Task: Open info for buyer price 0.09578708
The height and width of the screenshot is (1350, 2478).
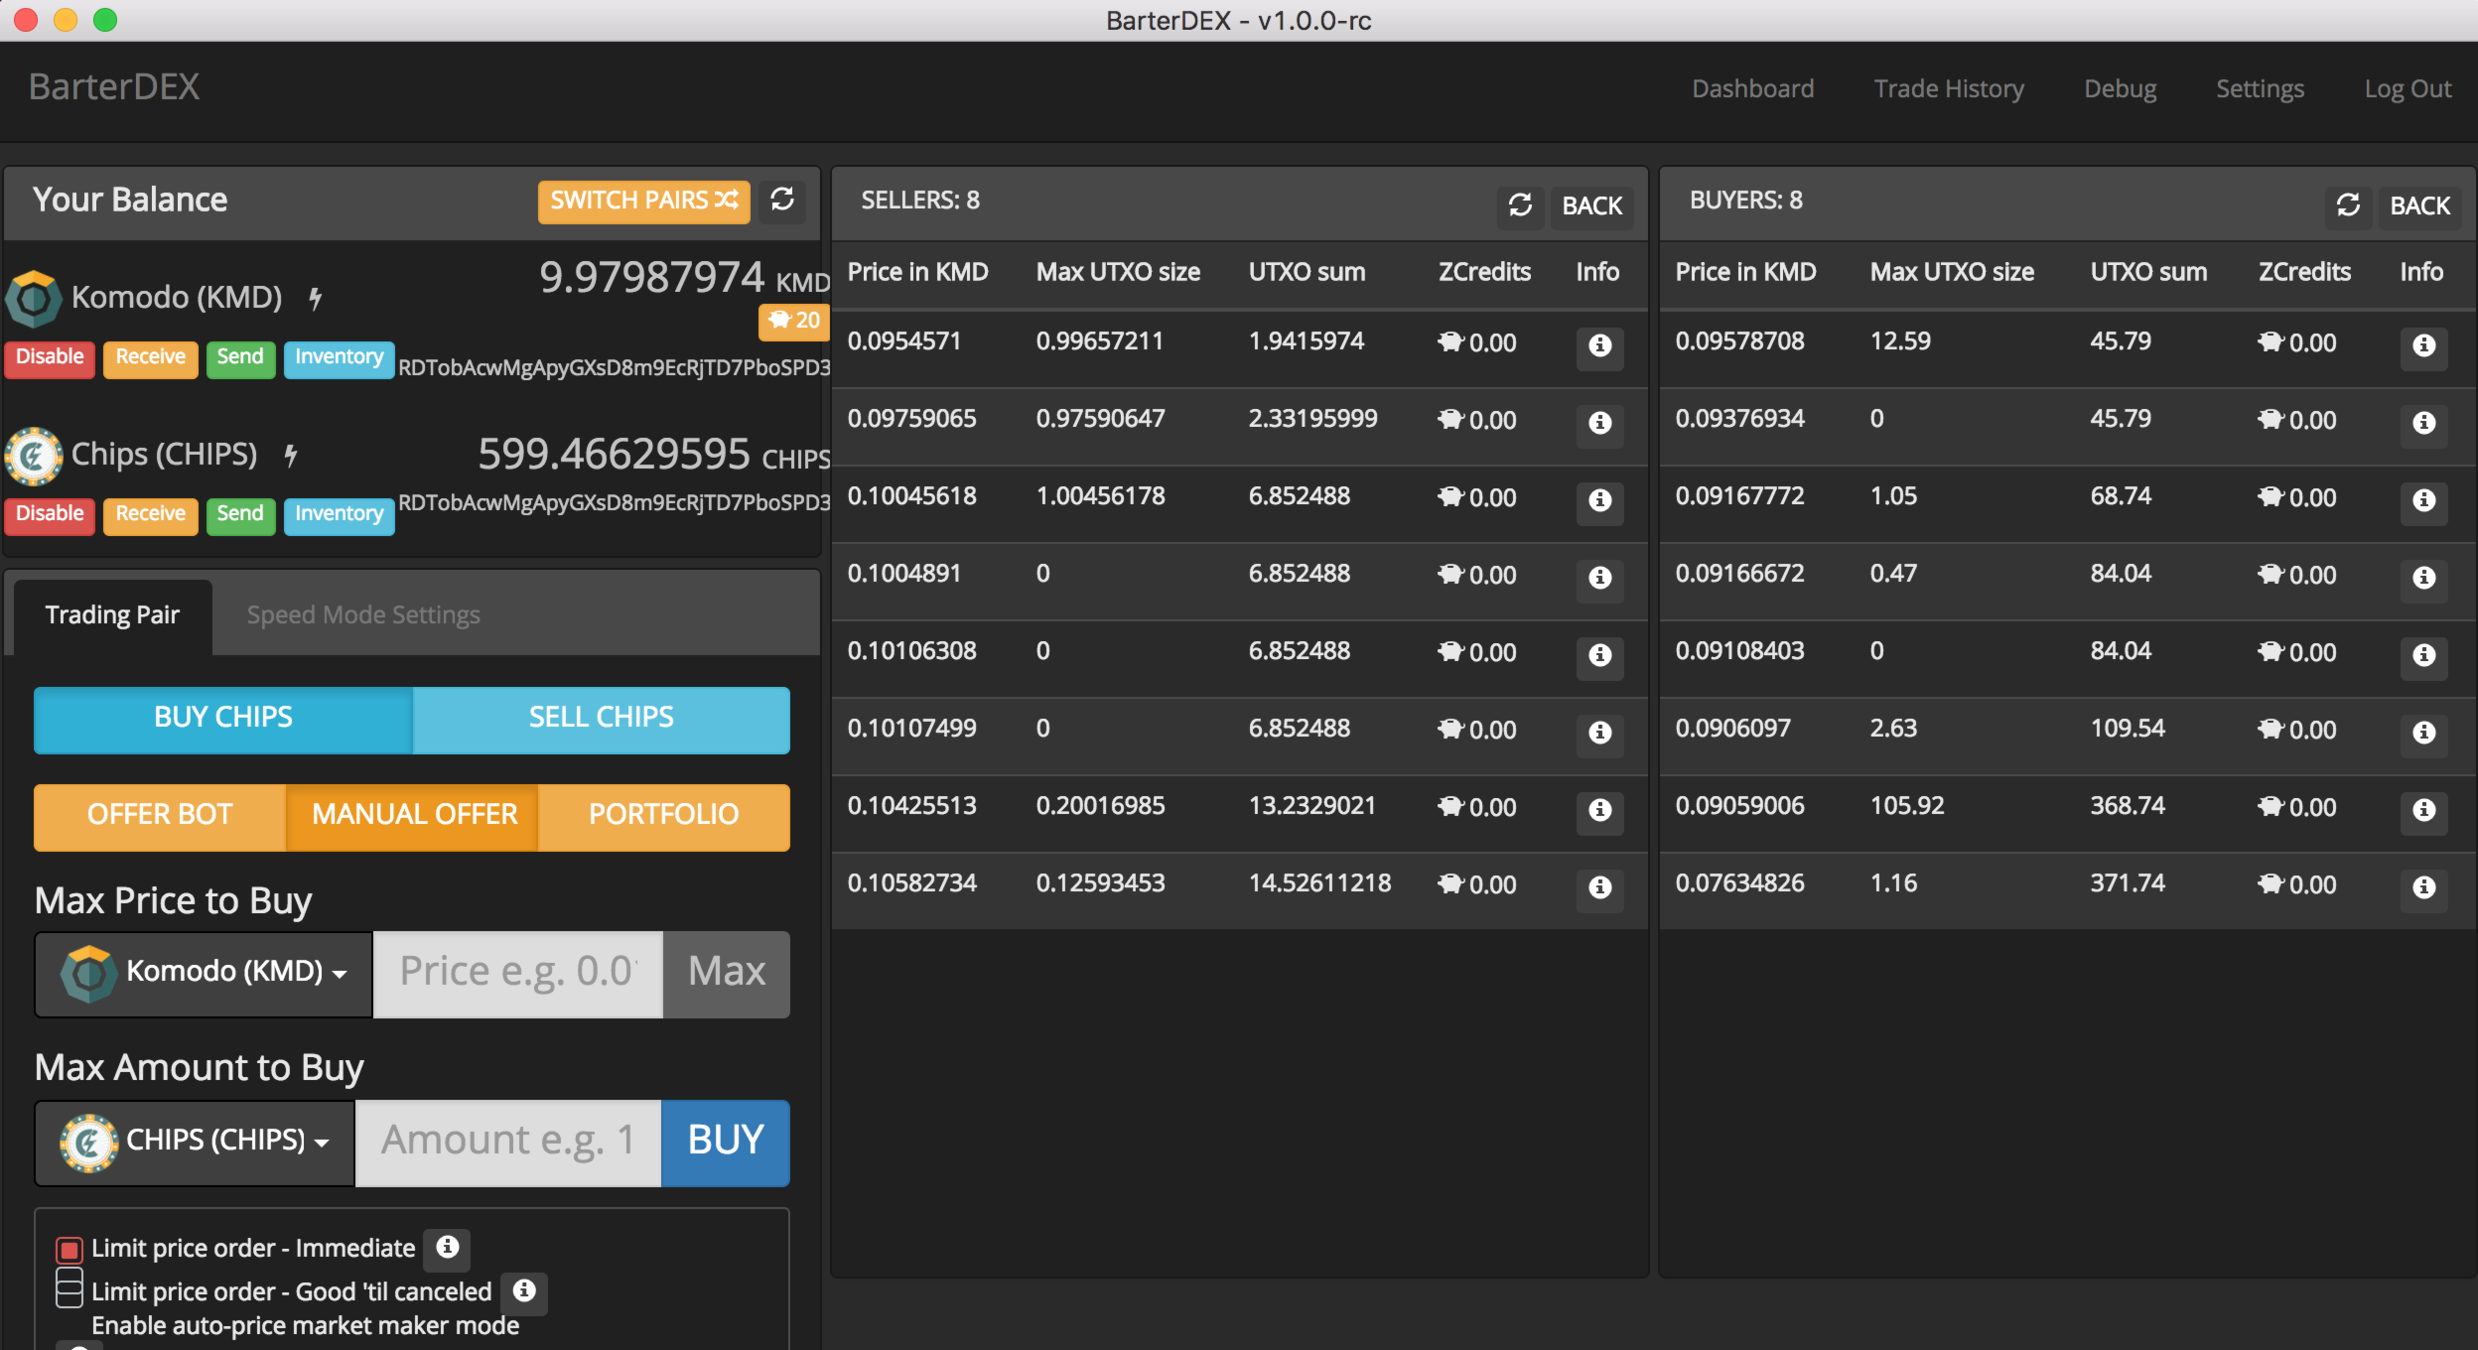Action: 2423,345
